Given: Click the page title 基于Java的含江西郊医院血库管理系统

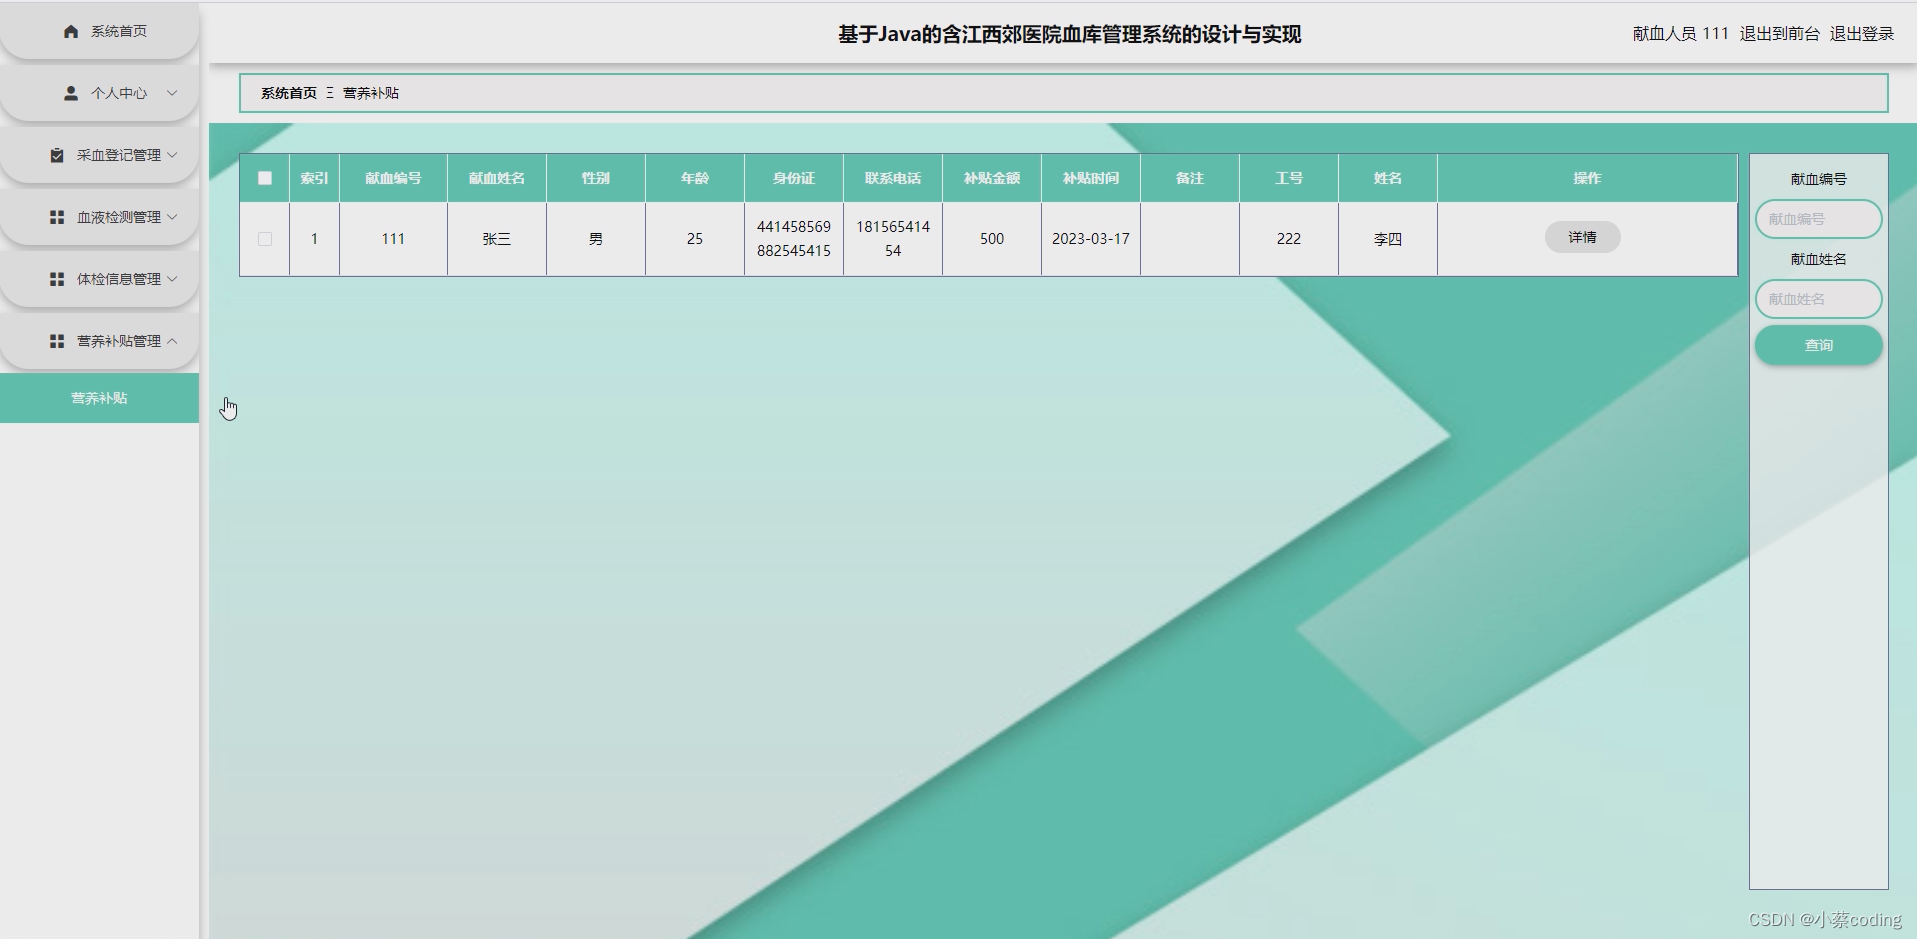Looking at the screenshot, I should [x=1069, y=34].
